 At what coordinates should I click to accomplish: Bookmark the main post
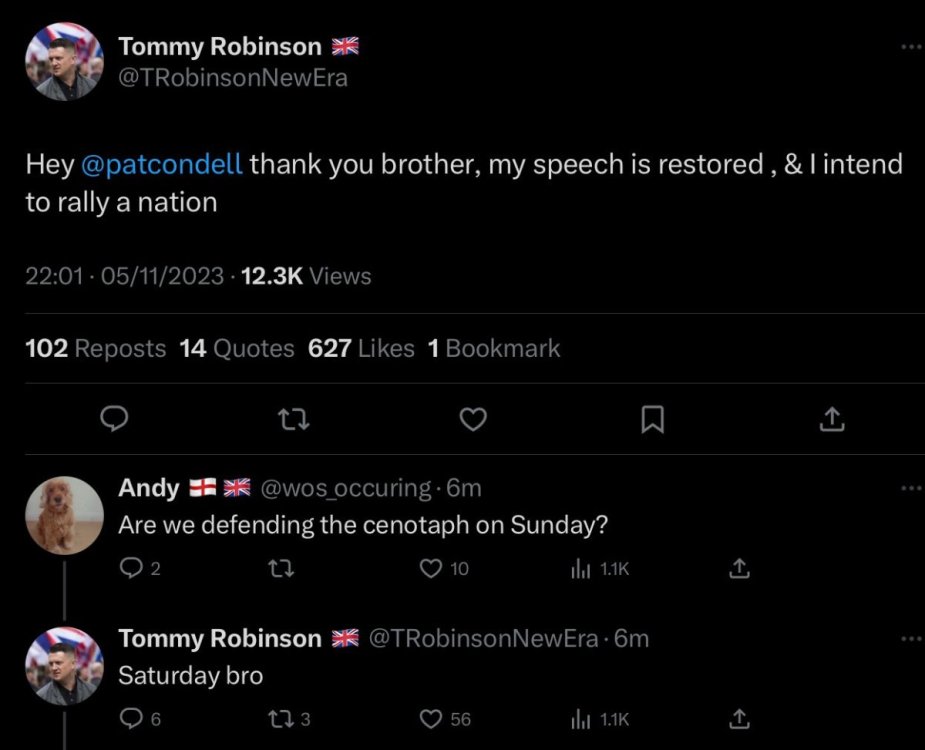[x=651, y=421]
